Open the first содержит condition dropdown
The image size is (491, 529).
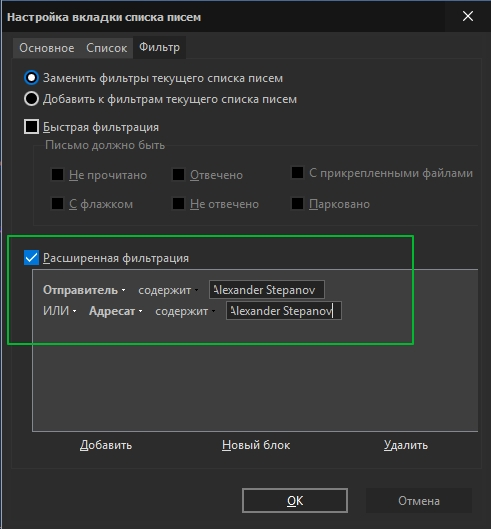pos(168,290)
